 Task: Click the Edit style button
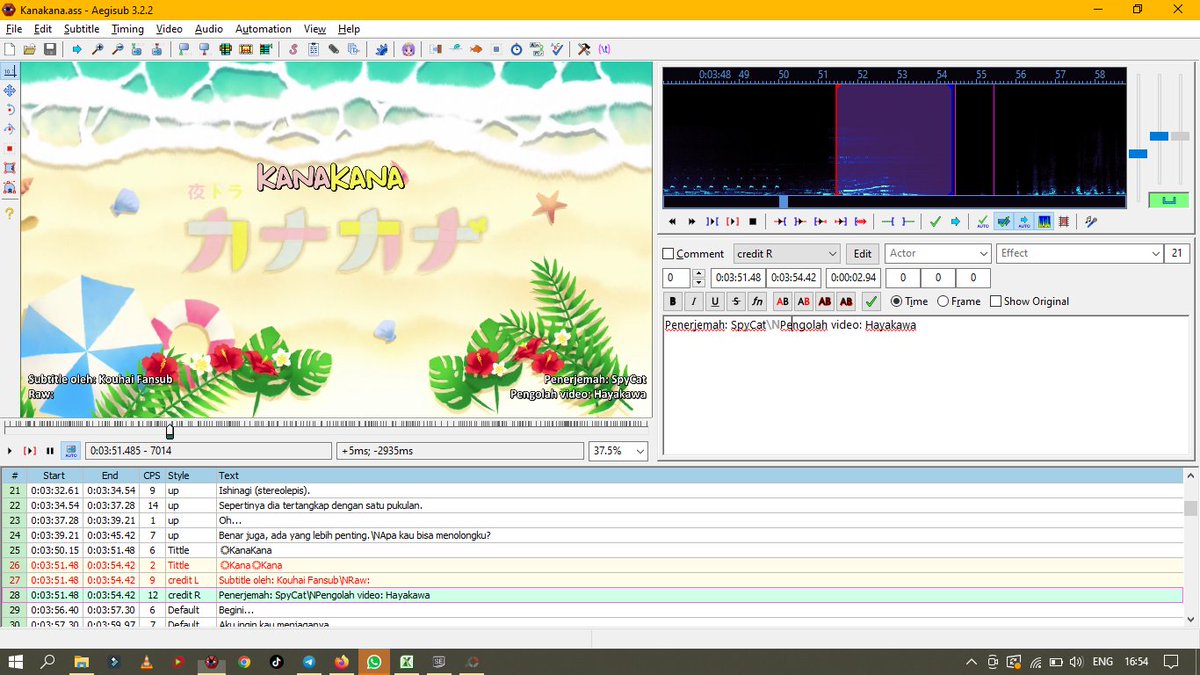[x=862, y=254]
